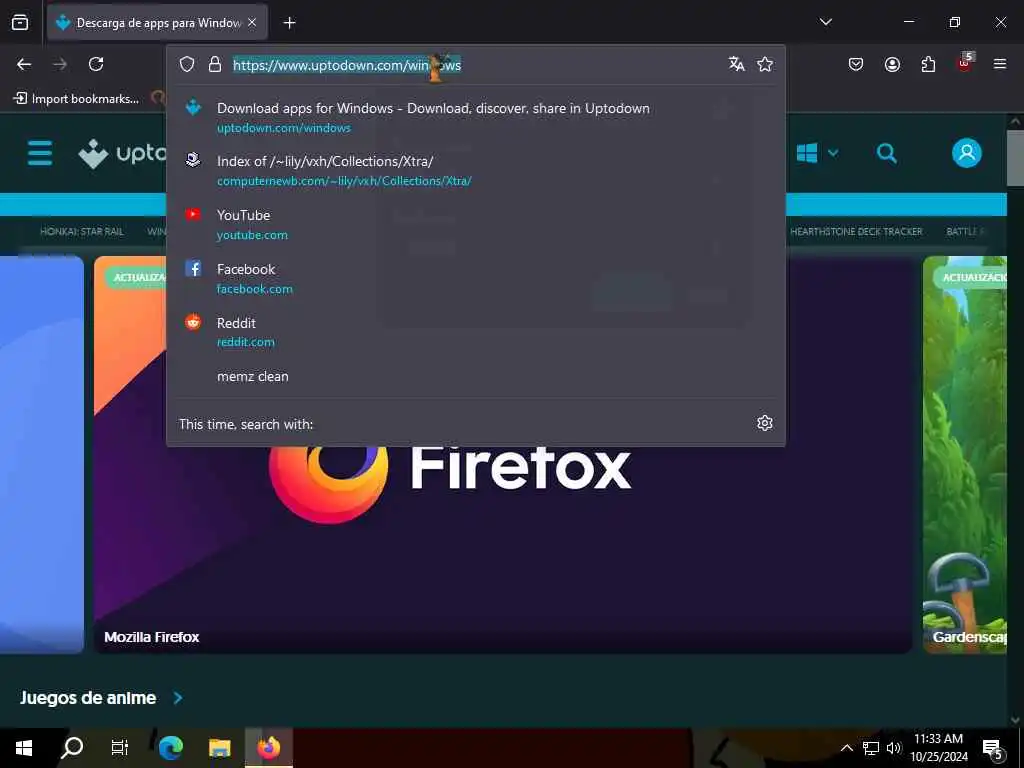Bookmark this page with the star icon
1024x768 pixels.
[765, 64]
